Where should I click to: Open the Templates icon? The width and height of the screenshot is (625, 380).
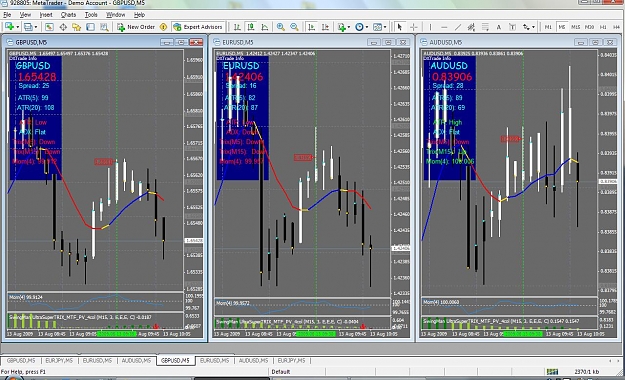[377, 27]
